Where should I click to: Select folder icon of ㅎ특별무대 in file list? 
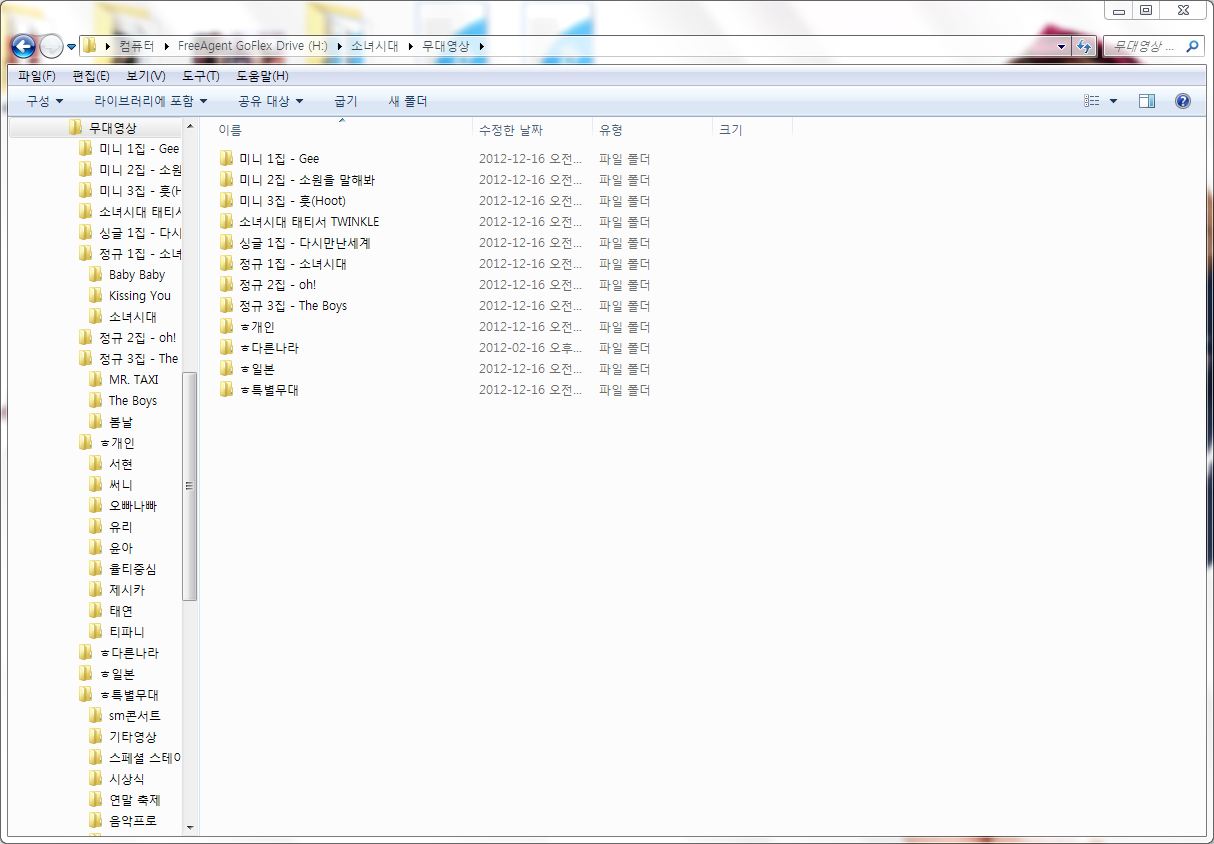[227, 389]
